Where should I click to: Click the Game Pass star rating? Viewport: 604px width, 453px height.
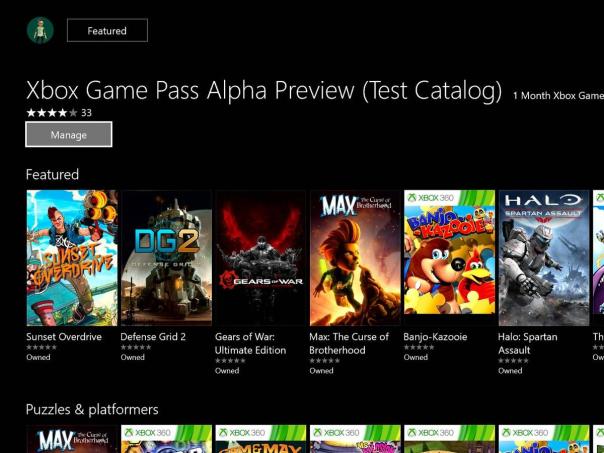pos(51,113)
